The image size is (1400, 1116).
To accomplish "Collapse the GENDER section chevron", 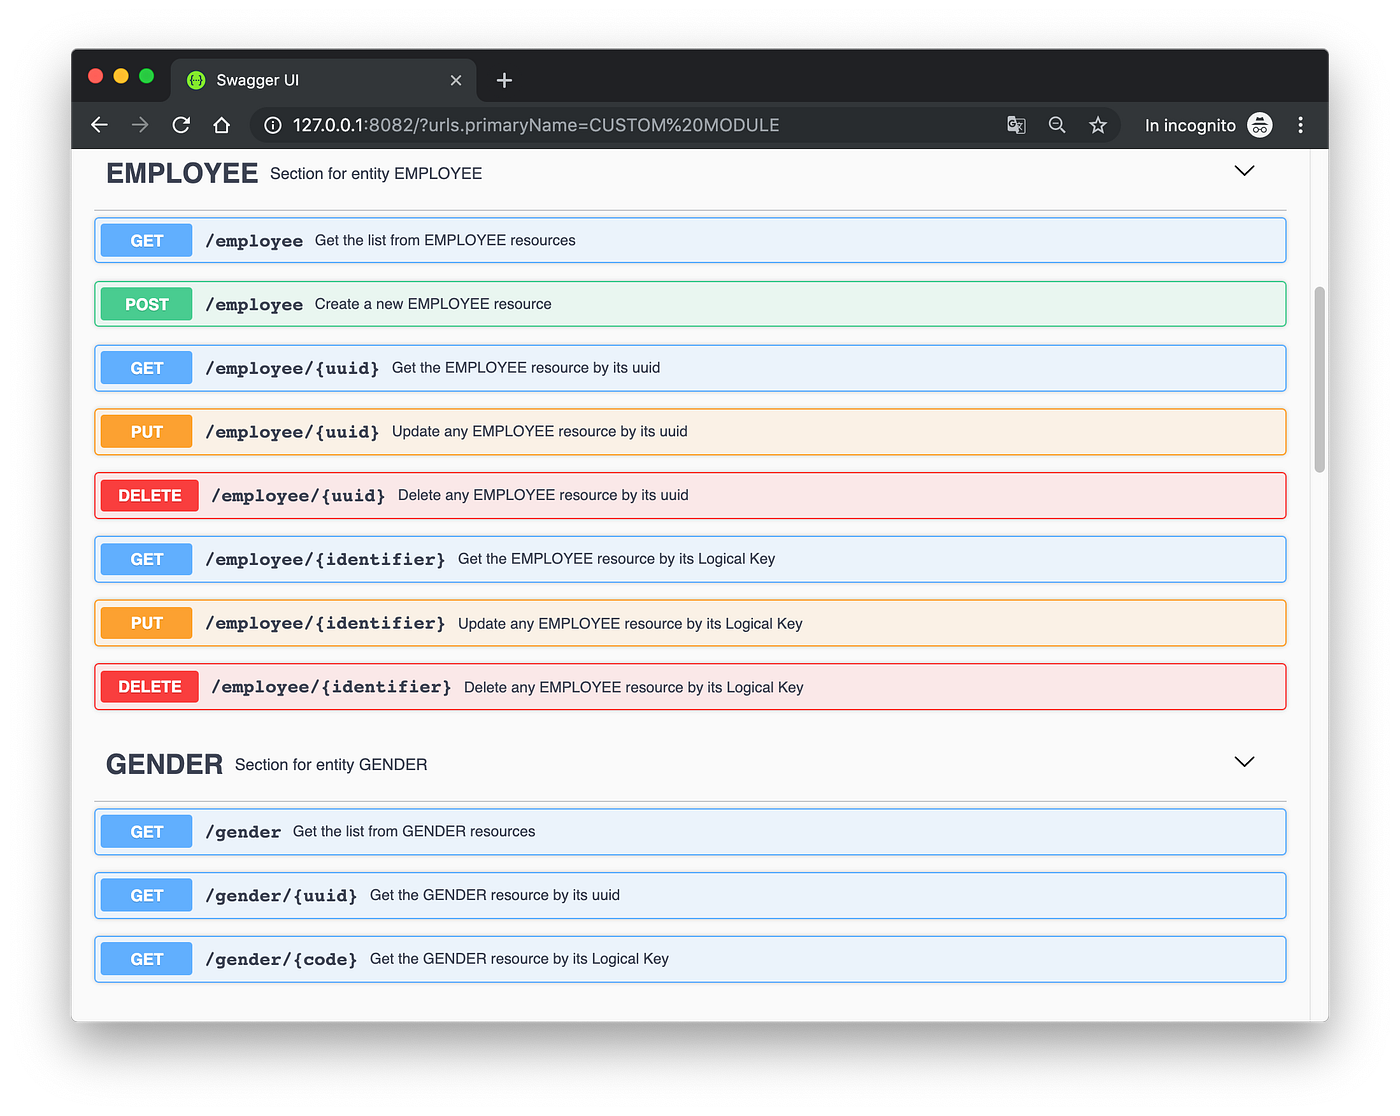I will (1244, 761).
